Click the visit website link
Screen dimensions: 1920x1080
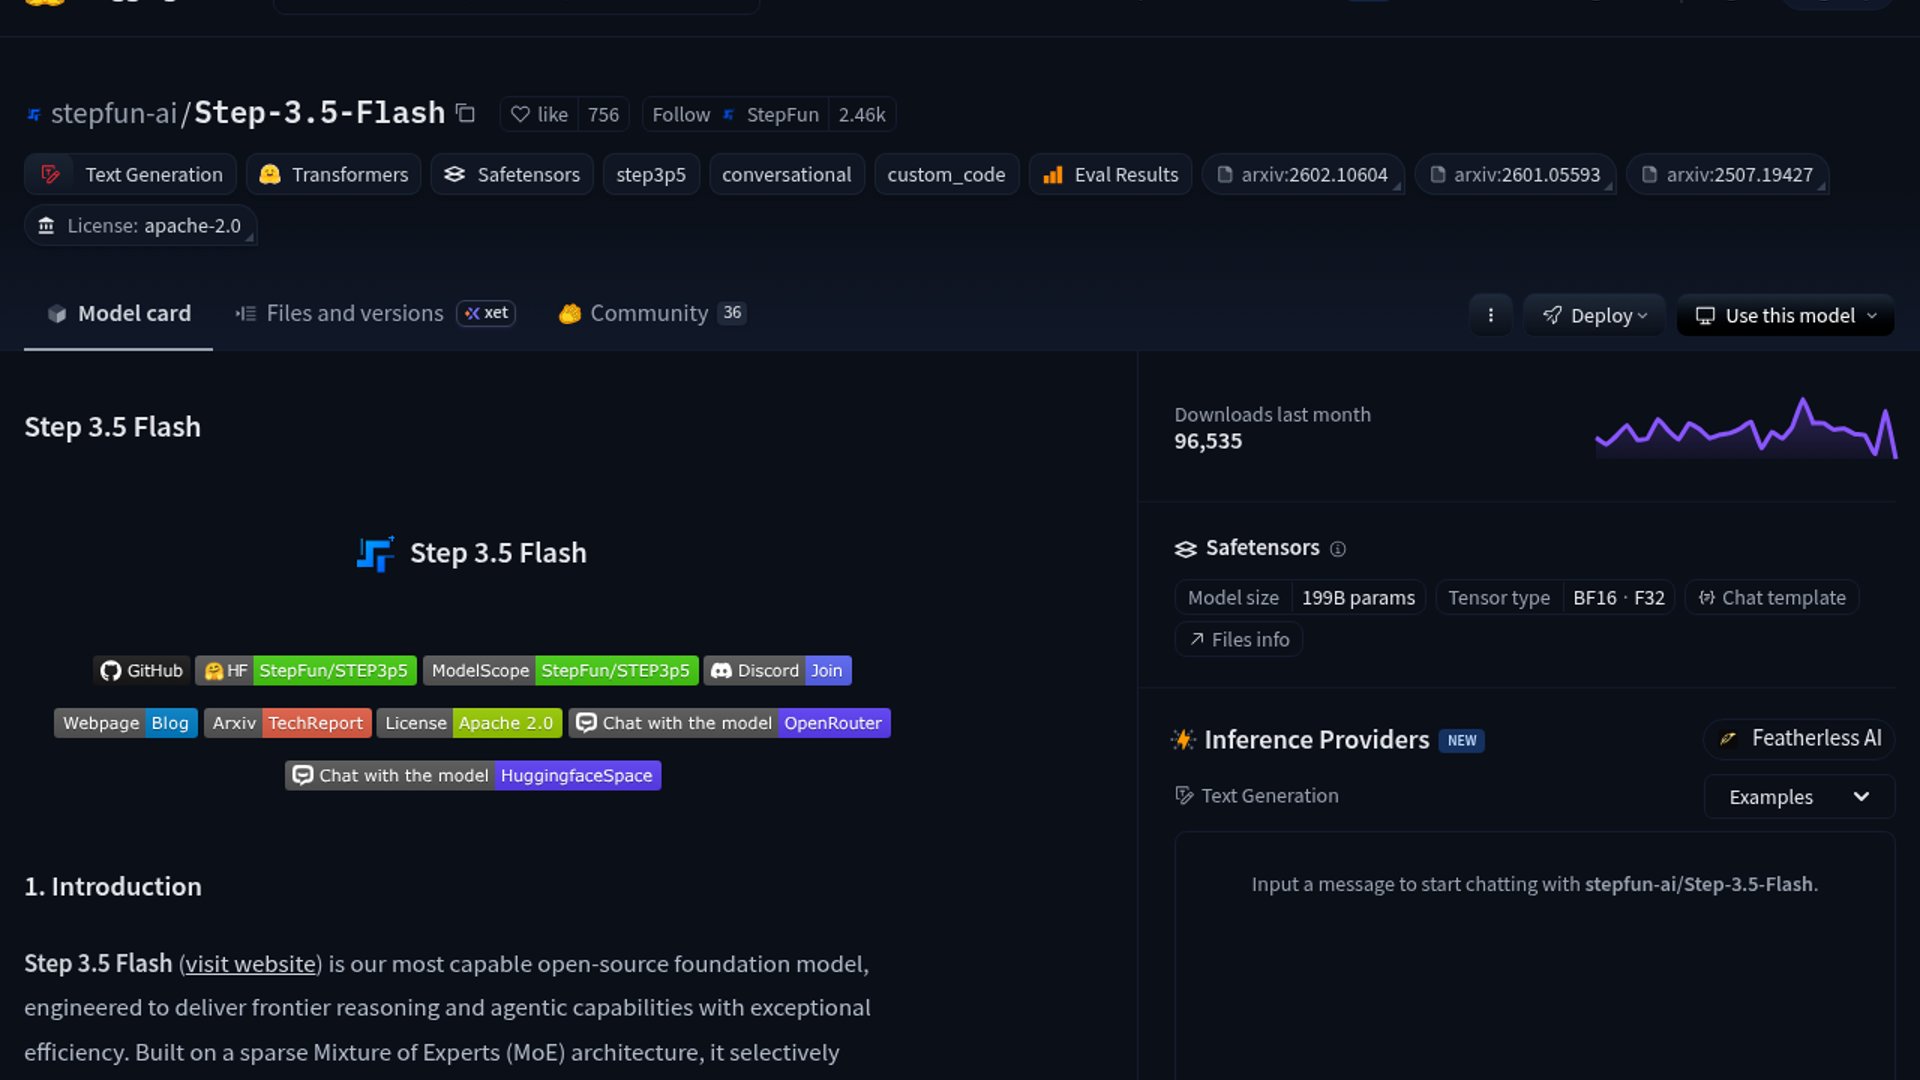click(250, 964)
